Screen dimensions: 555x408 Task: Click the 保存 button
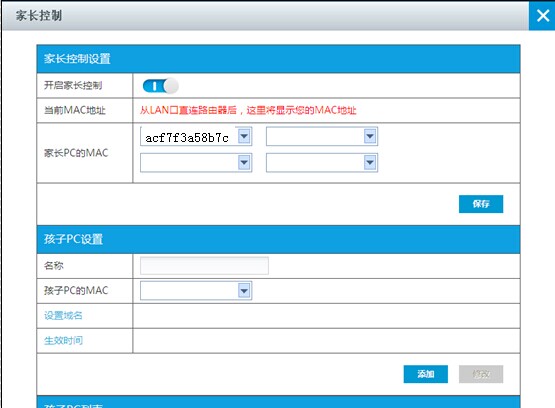(481, 204)
